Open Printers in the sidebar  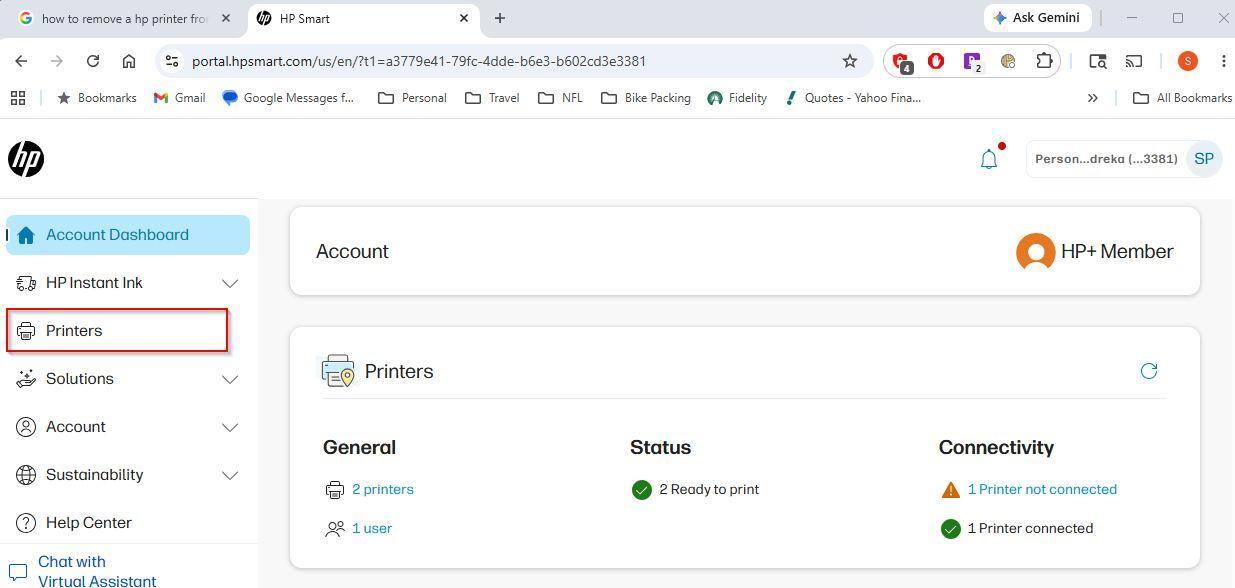coord(118,331)
